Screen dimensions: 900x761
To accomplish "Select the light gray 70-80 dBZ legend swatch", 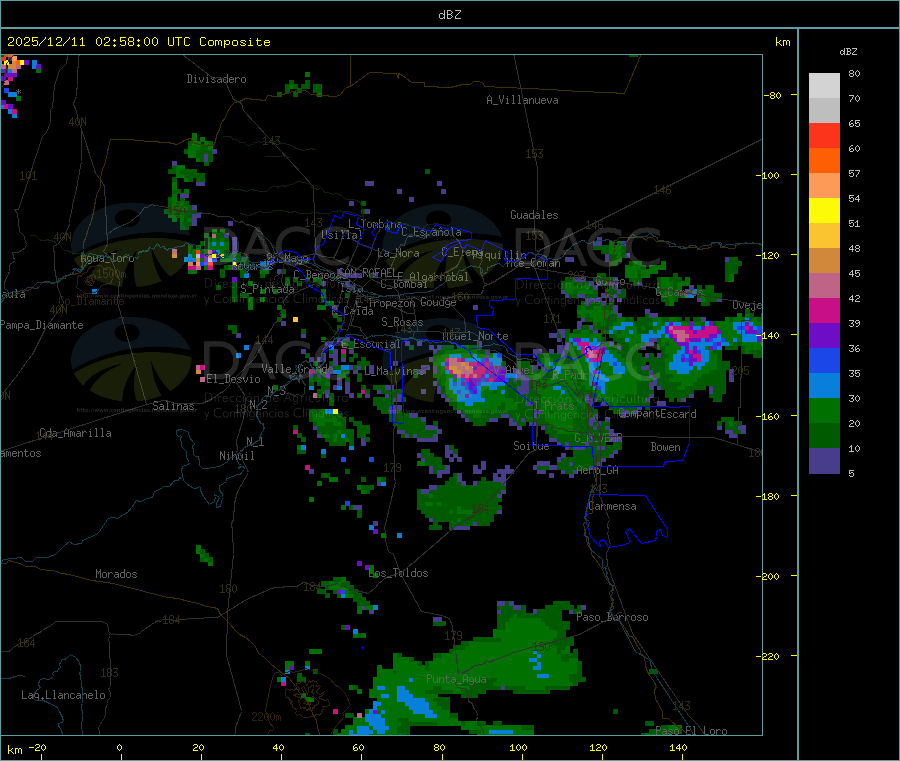I will point(824,86).
